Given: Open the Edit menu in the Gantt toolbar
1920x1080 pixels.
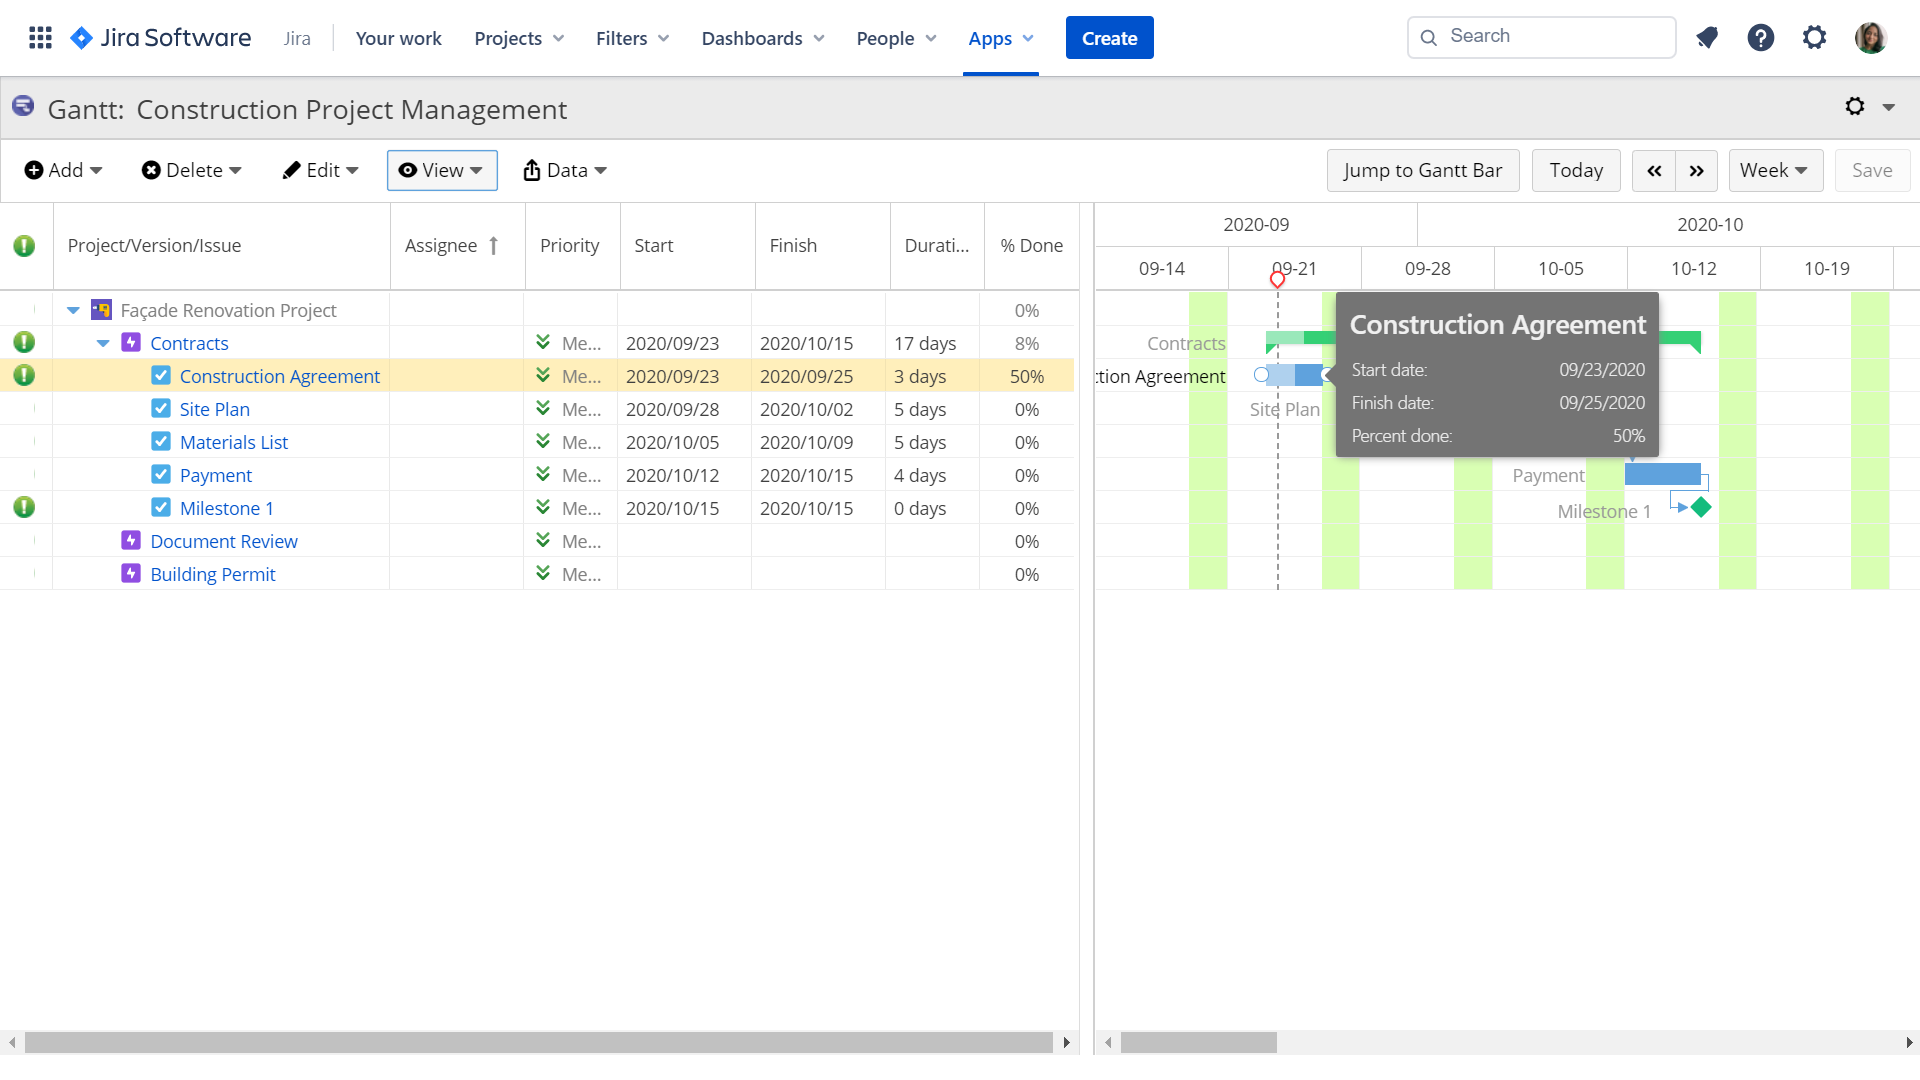Looking at the screenshot, I should (x=319, y=170).
